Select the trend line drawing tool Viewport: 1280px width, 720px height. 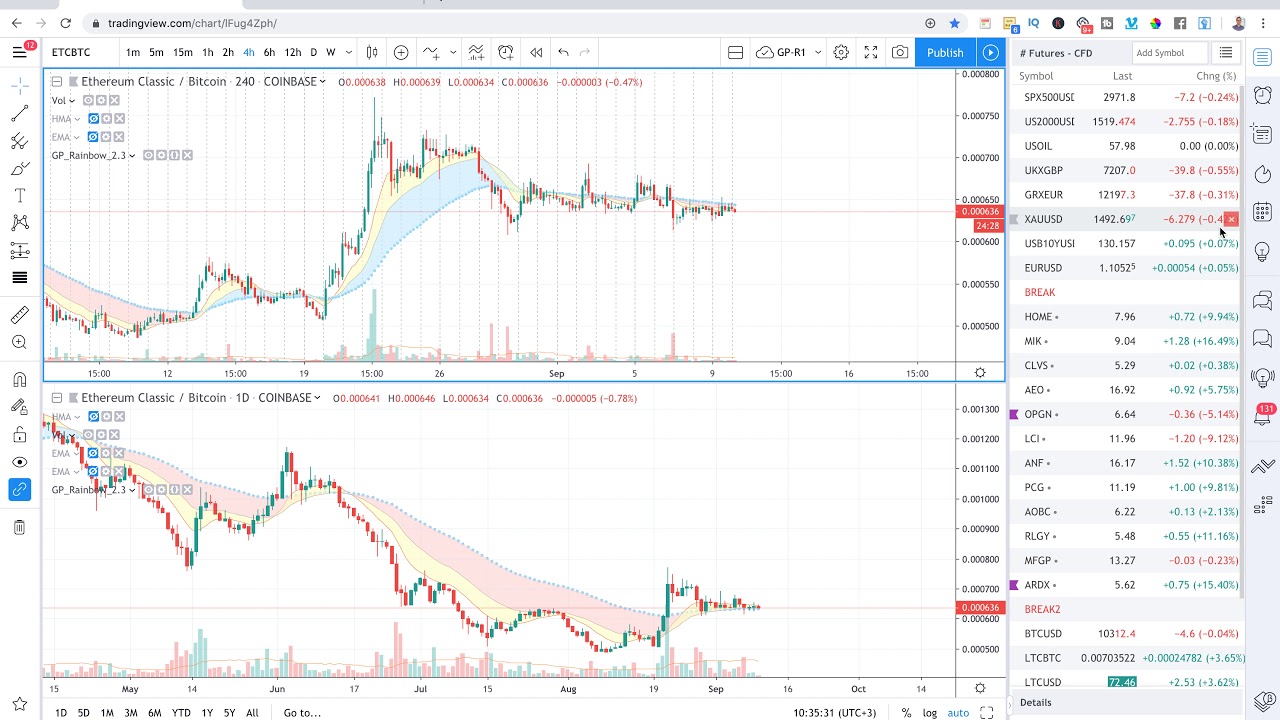pyautogui.click(x=19, y=115)
